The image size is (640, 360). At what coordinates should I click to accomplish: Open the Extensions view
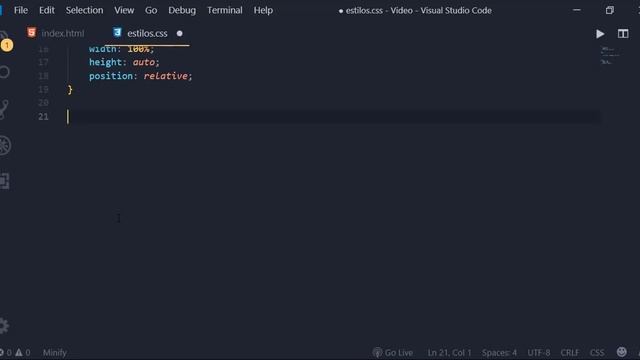(x=5, y=181)
